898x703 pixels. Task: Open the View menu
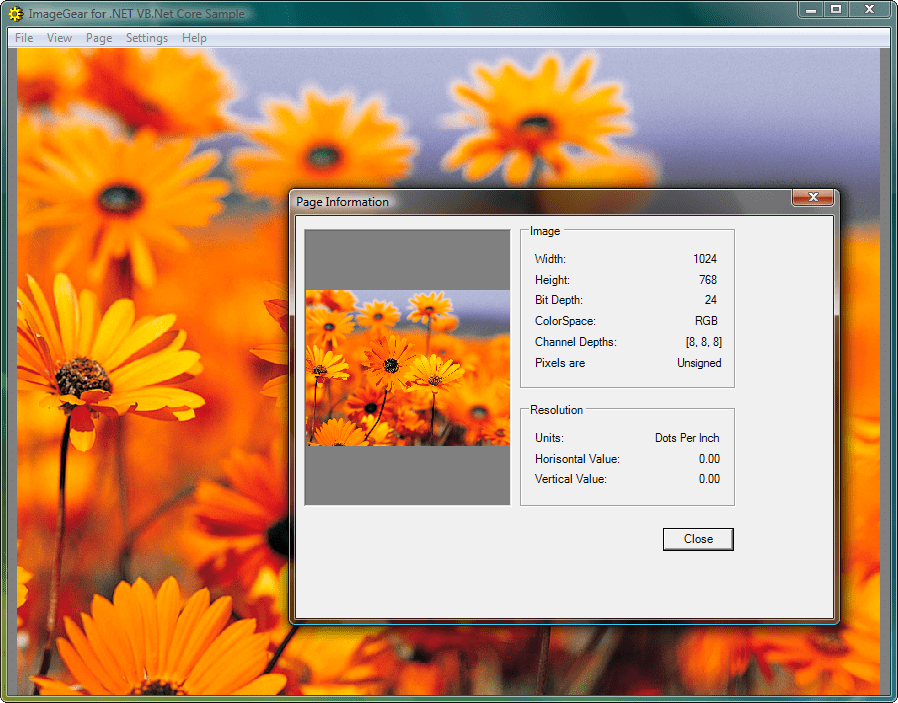click(x=59, y=37)
